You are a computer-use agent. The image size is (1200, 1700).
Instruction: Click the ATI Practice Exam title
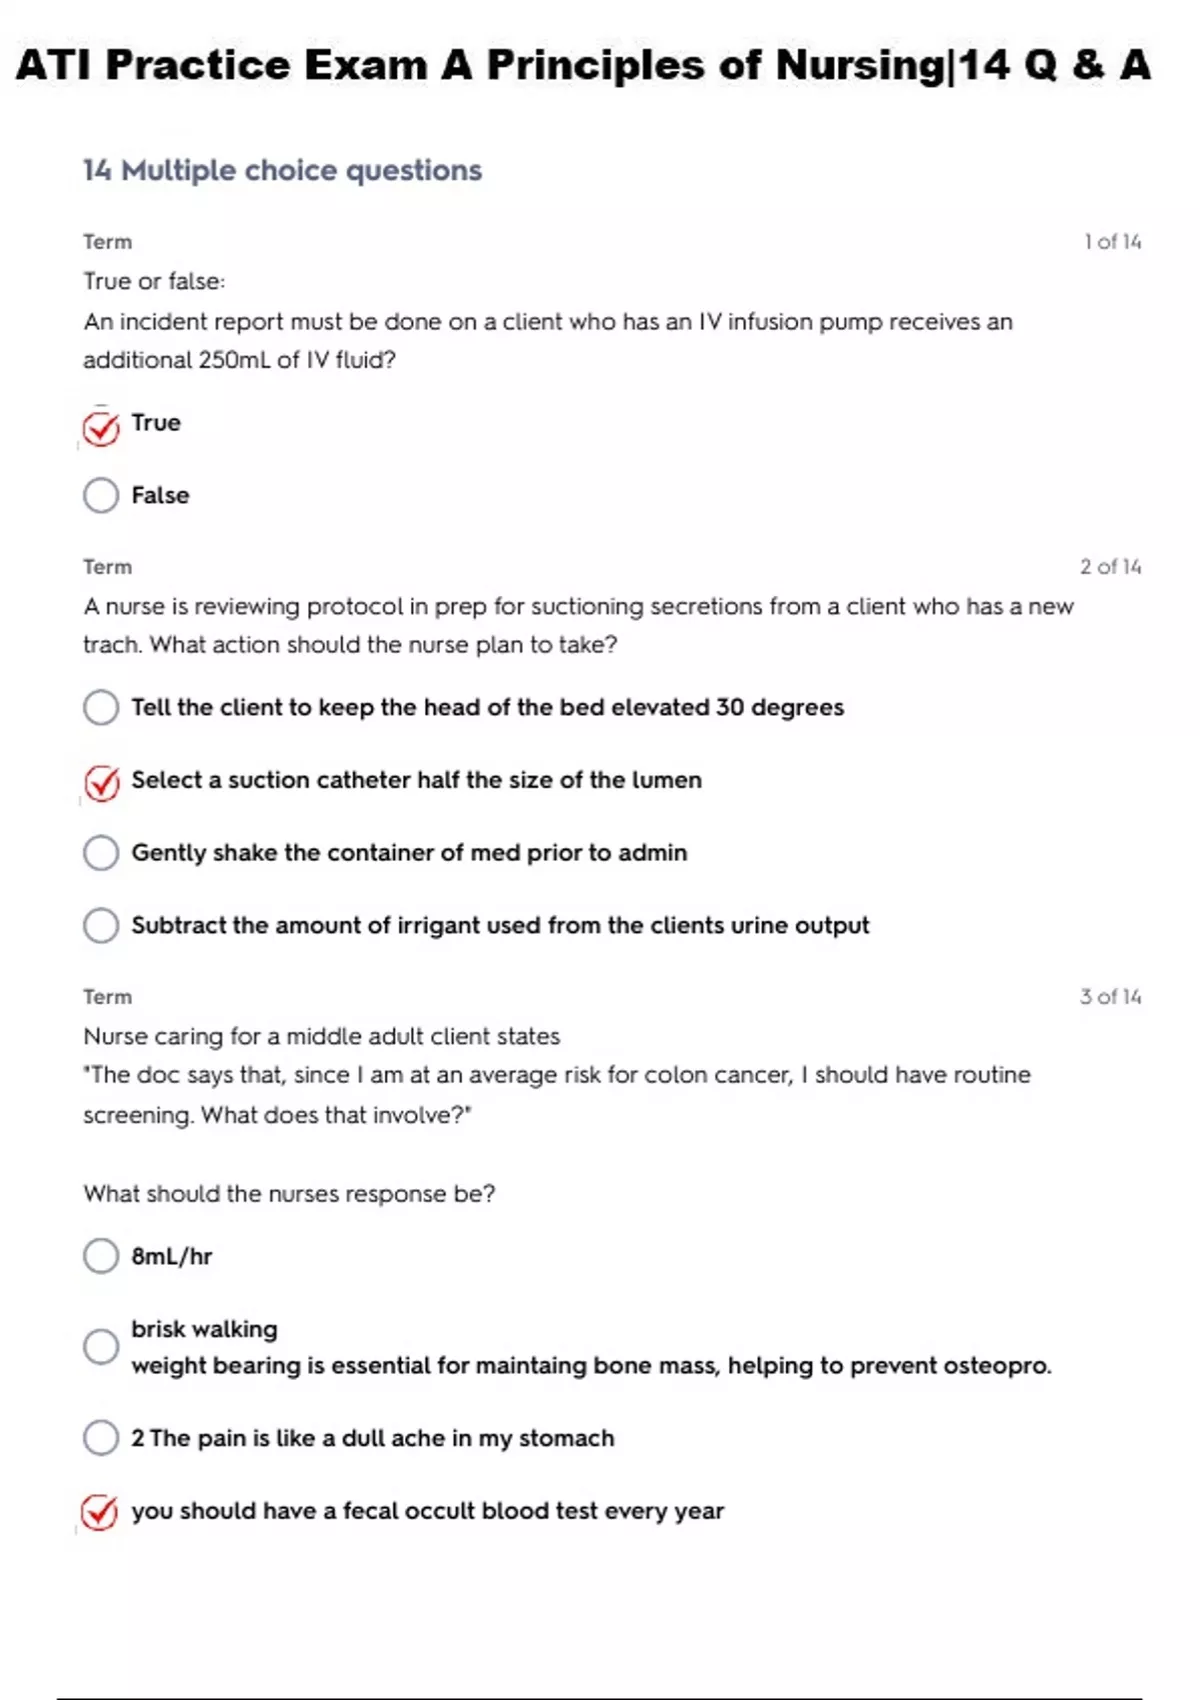tap(583, 66)
